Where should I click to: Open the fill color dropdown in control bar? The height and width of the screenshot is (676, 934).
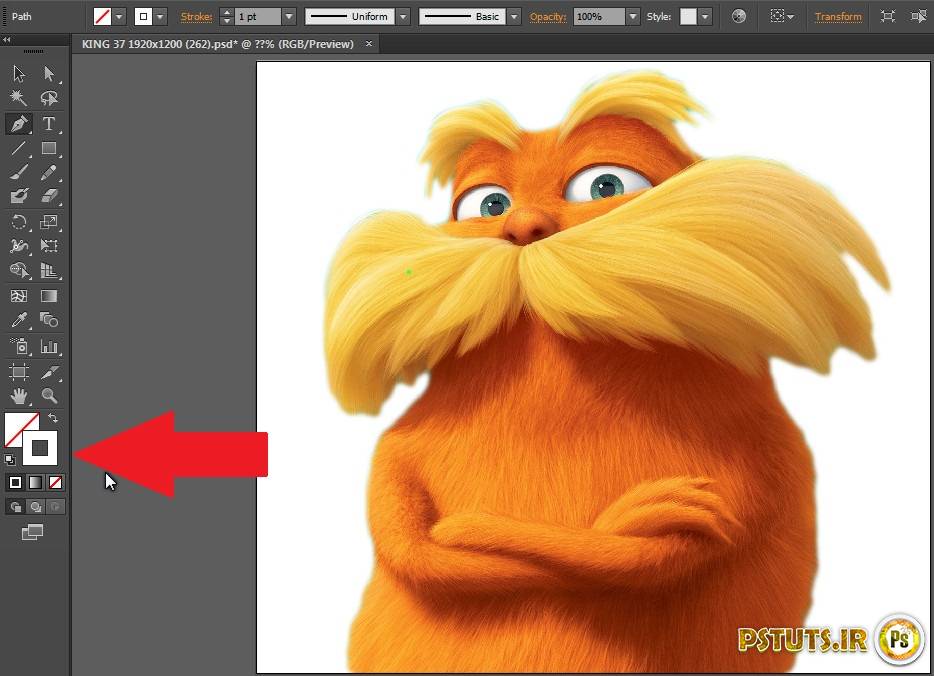(119, 17)
